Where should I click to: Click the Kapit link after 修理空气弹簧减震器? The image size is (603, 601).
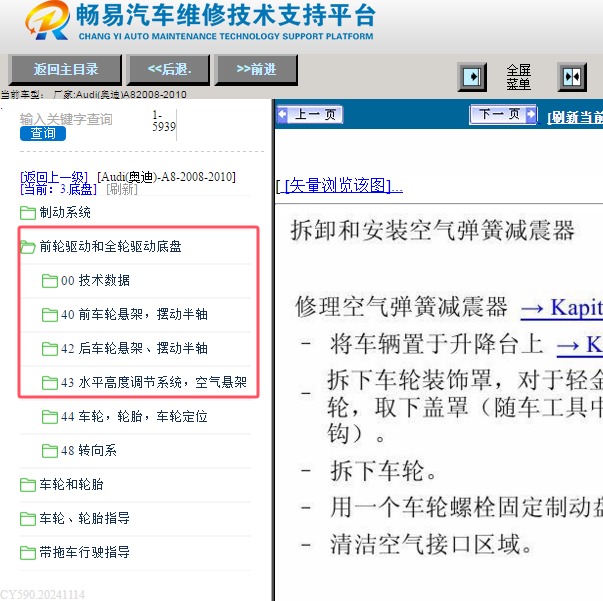coord(561,308)
